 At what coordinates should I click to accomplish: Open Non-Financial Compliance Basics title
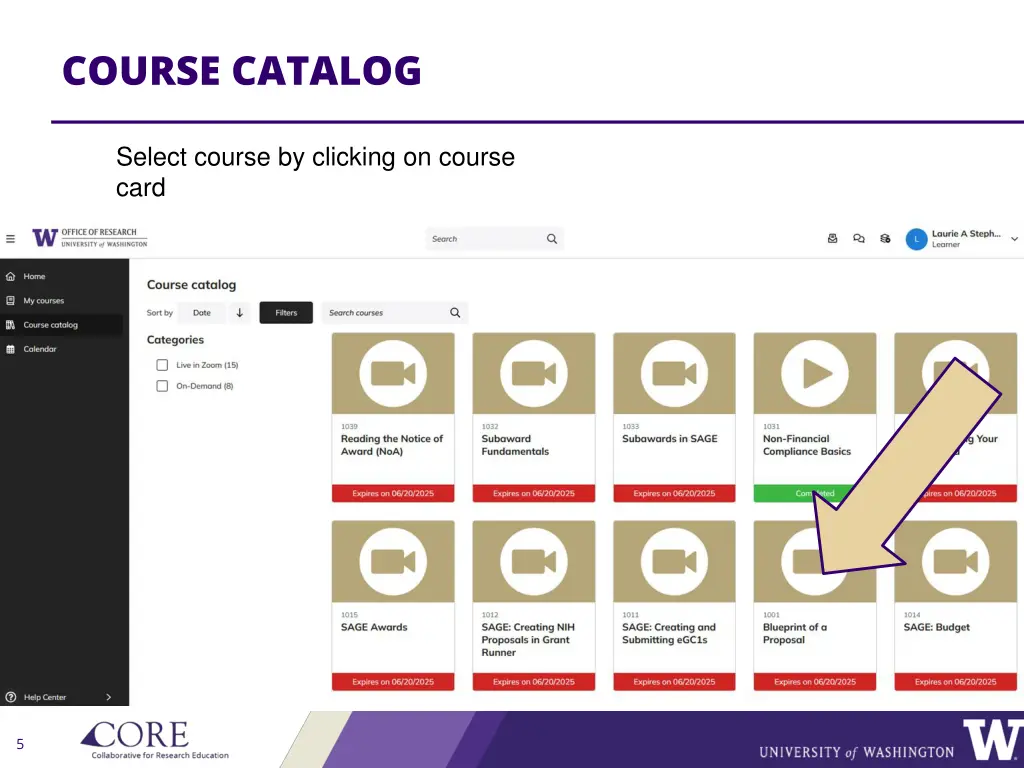coord(807,445)
